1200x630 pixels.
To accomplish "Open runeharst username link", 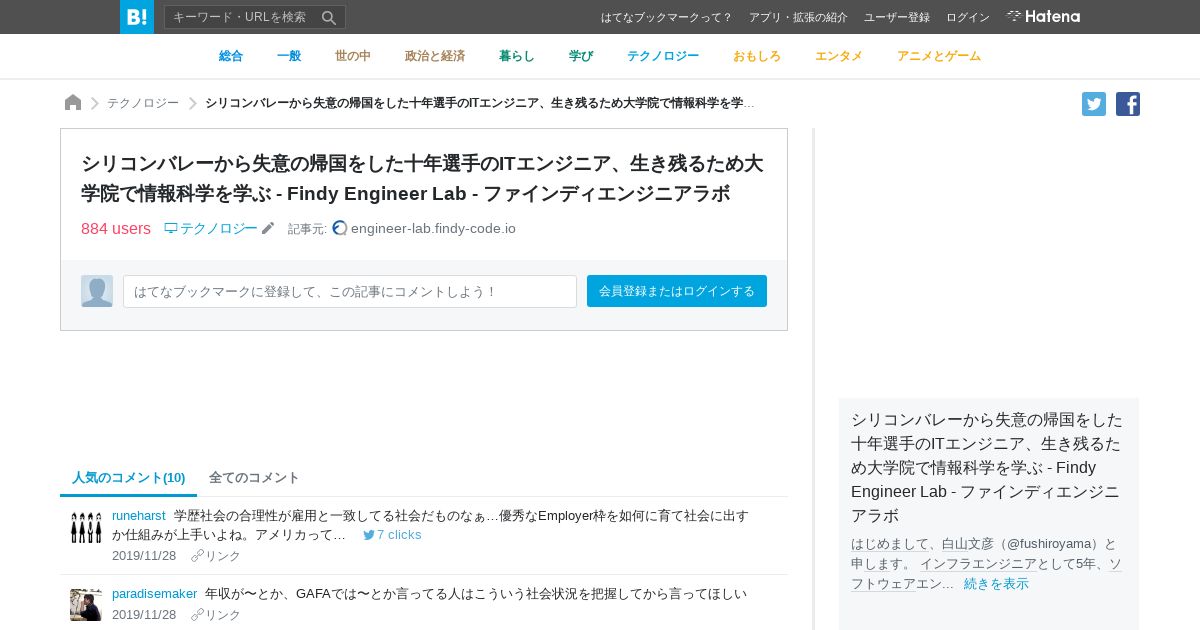I will coord(139,516).
